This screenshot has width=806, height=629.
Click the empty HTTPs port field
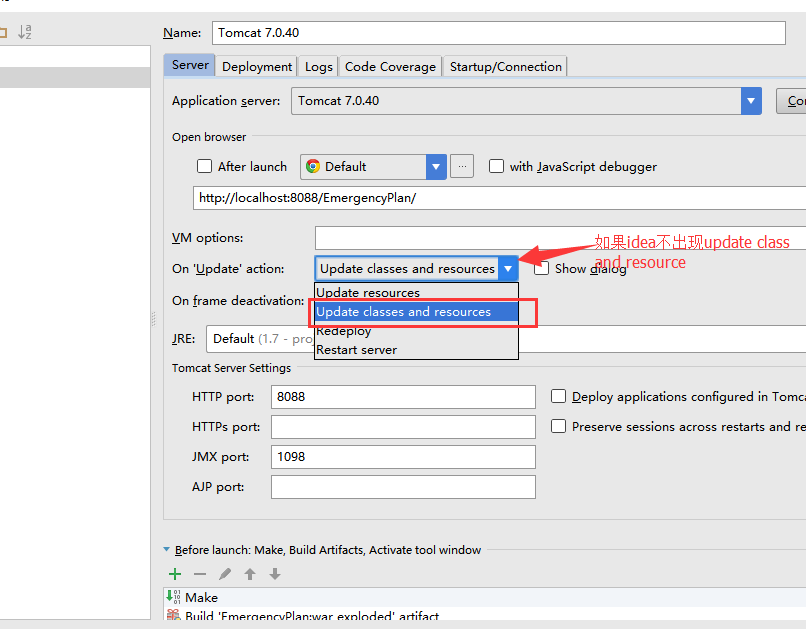(x=403, y=427)
